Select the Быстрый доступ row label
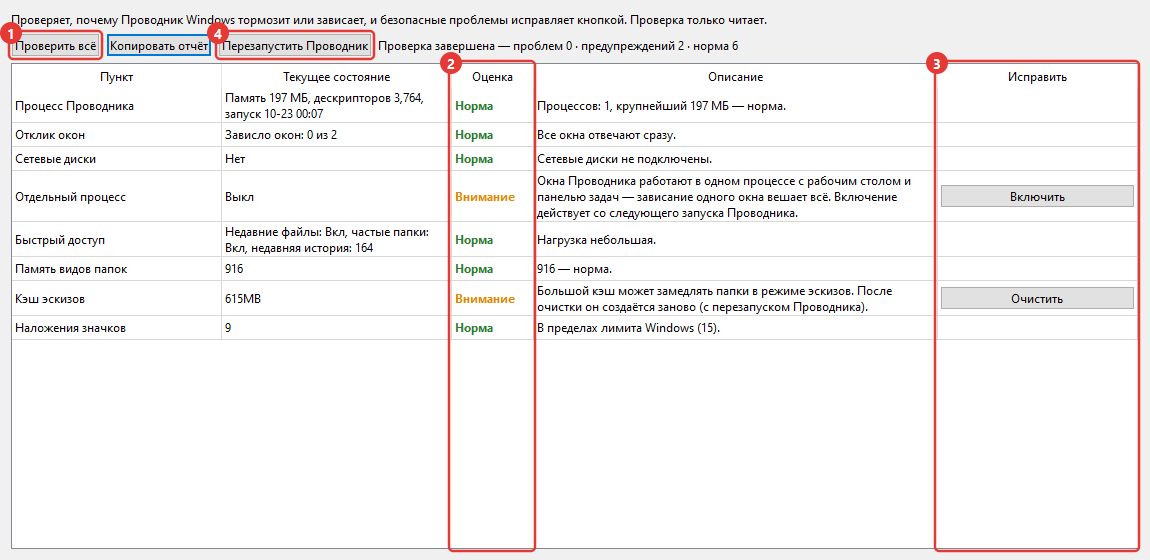 [61, 240]
